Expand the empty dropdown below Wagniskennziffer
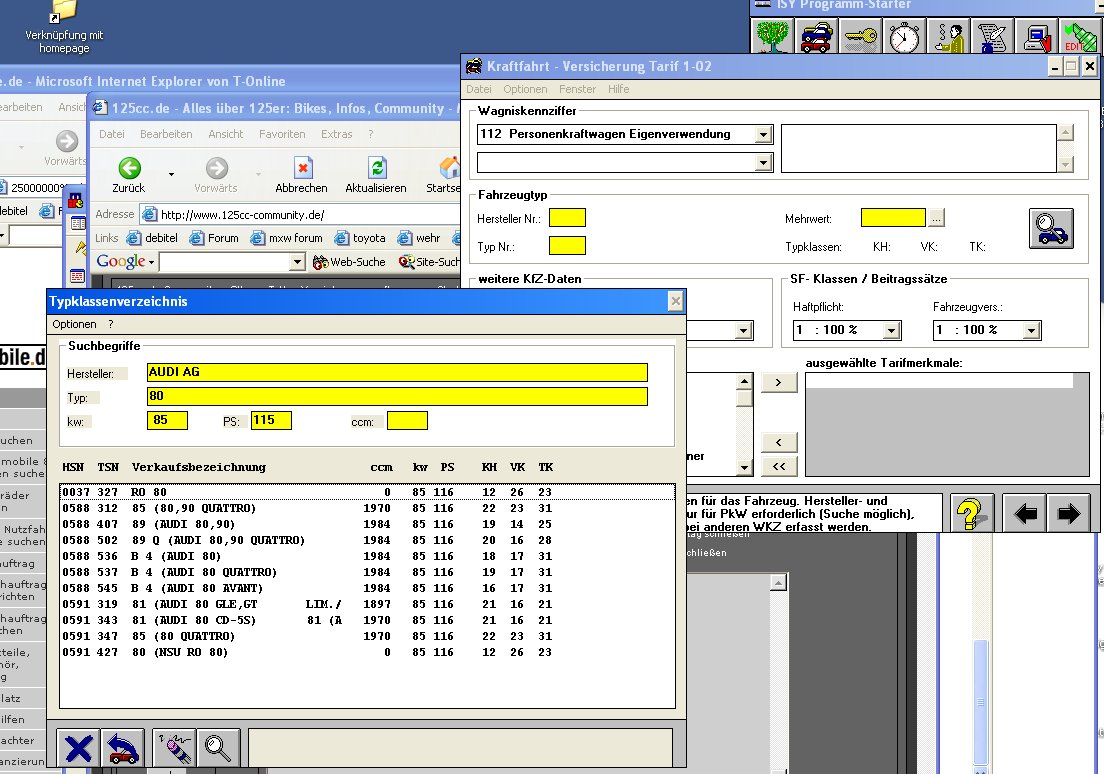The width and height of the screenshot is (1104, 774). pyautogui.click(x=763, y=163)
